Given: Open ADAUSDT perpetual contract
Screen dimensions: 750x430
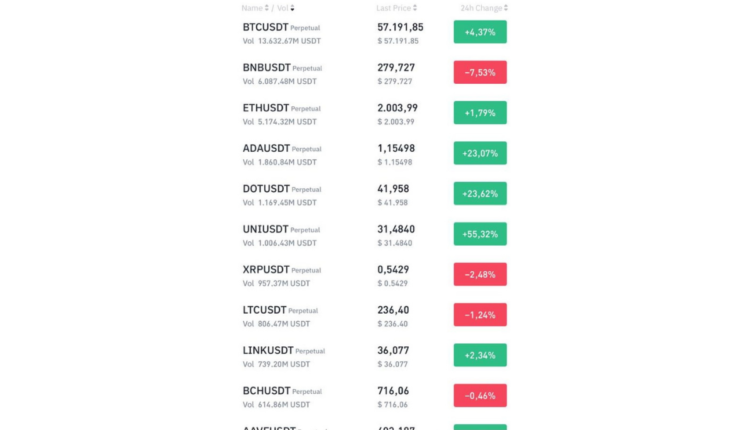Looking at the screenshot, I should [x=266, y=149].
